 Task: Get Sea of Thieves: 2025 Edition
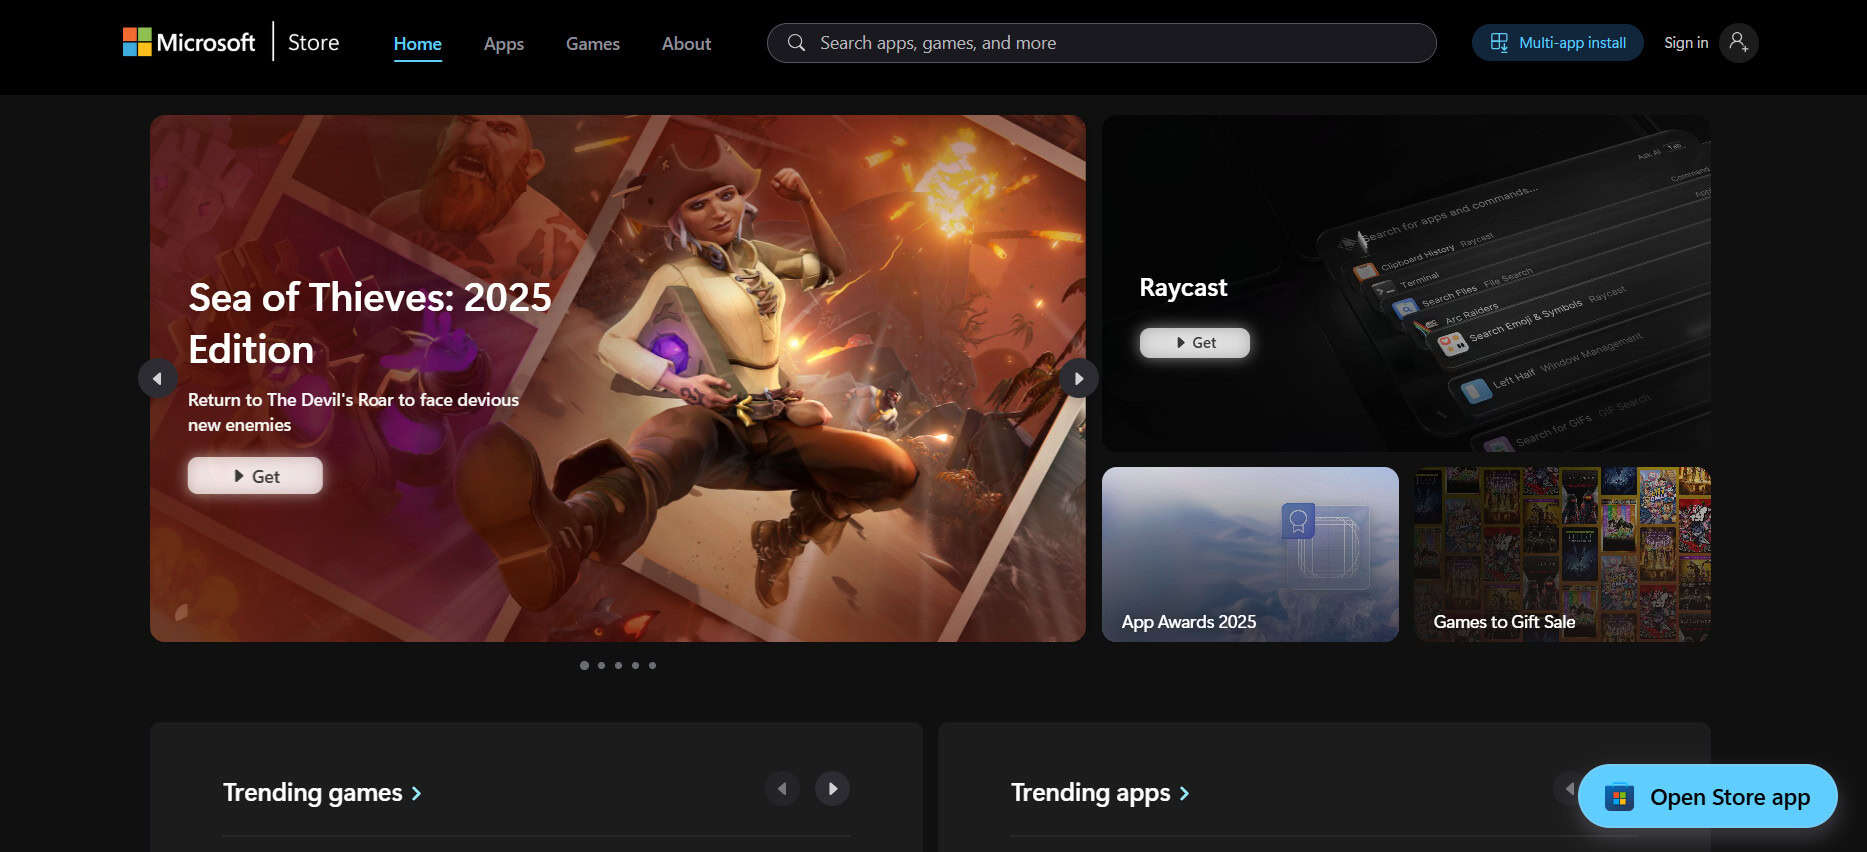tap(255, 476)
